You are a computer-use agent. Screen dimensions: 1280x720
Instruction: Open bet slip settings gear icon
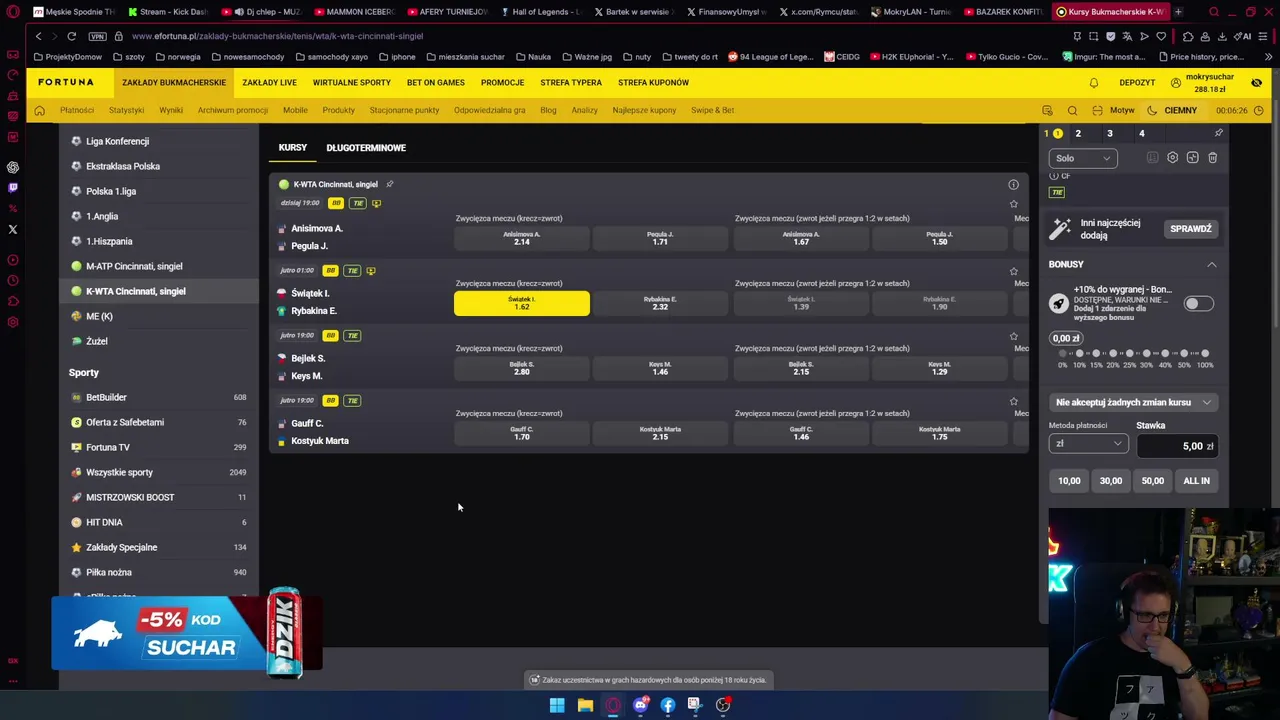[1173, 158]
